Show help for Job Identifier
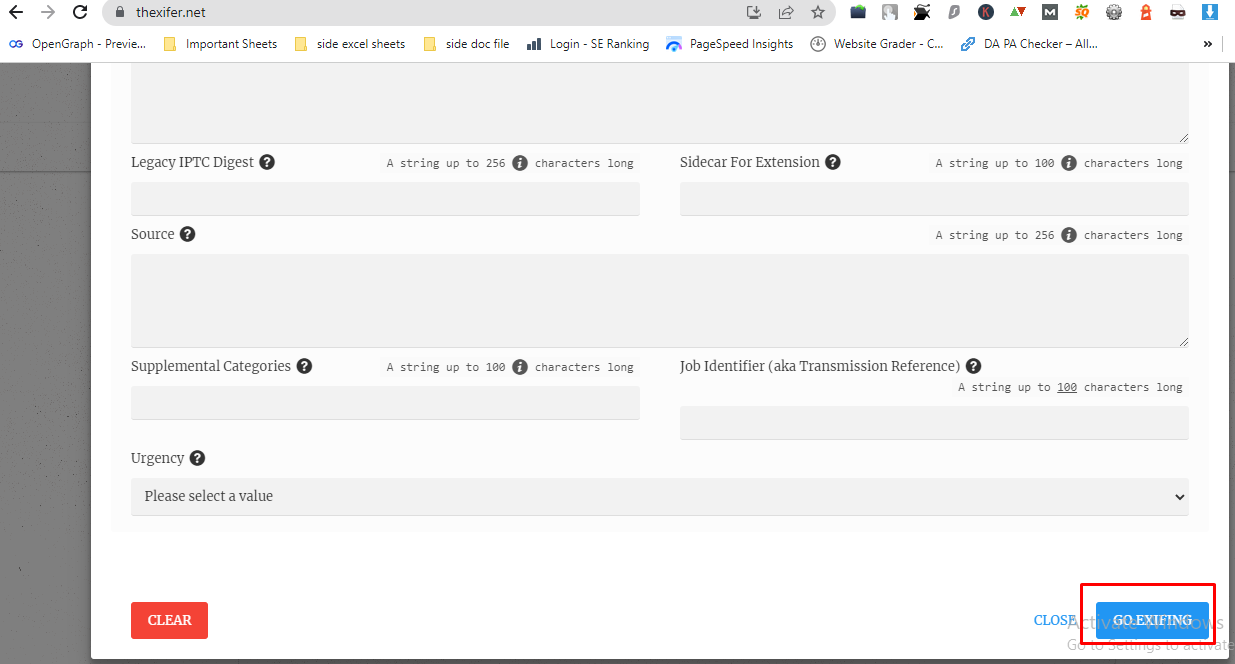This screenshot has width=1235, height=664. coord(973,366)
